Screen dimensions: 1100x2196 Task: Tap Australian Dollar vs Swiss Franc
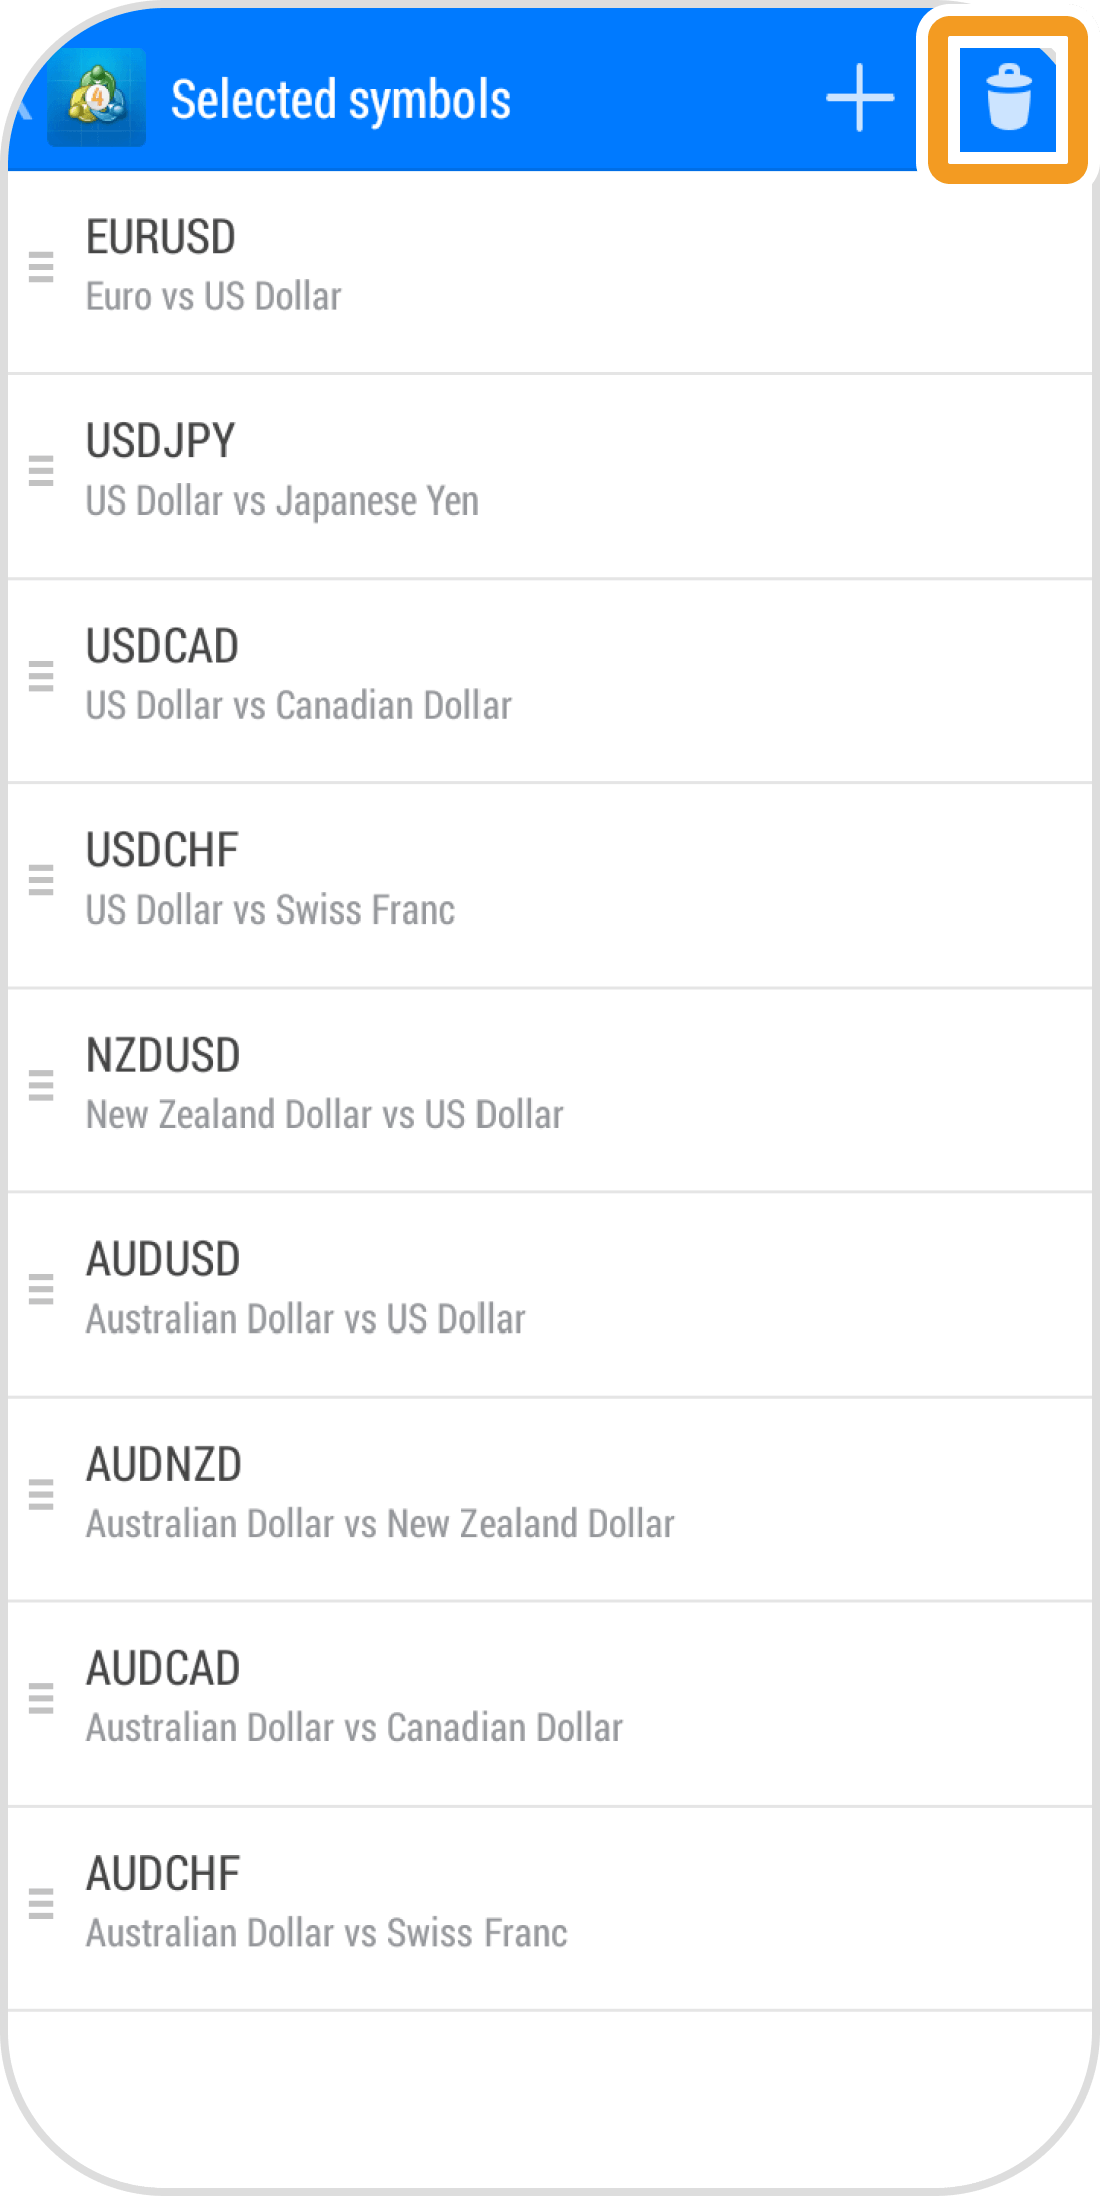[326, 1934]
